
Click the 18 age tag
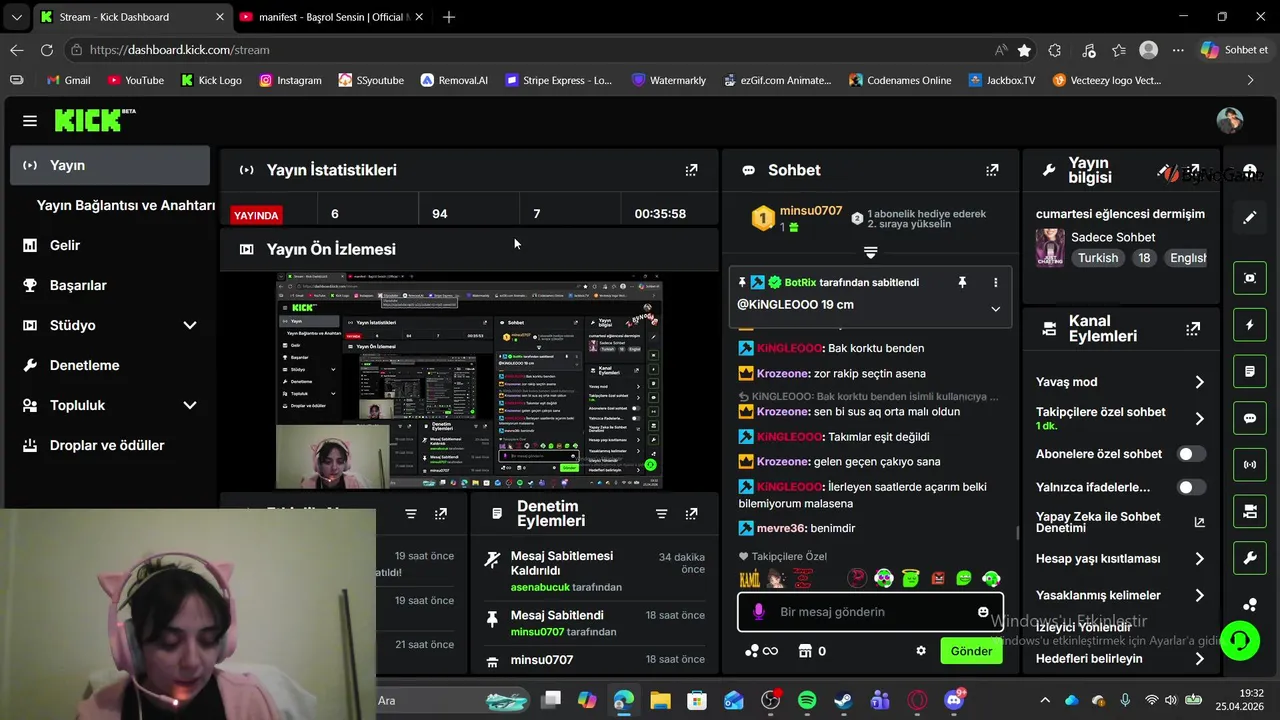(1144, 257)
